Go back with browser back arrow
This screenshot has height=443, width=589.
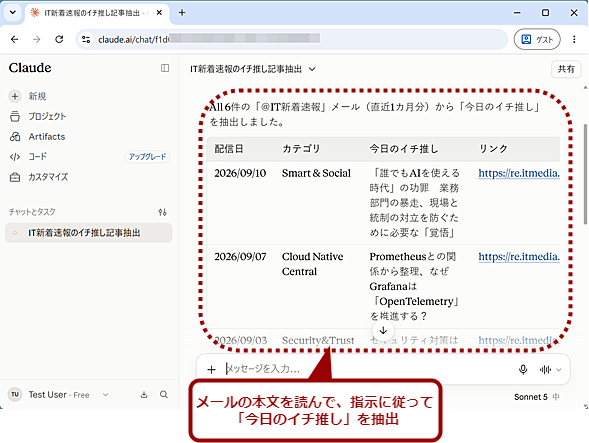[15, 39]
